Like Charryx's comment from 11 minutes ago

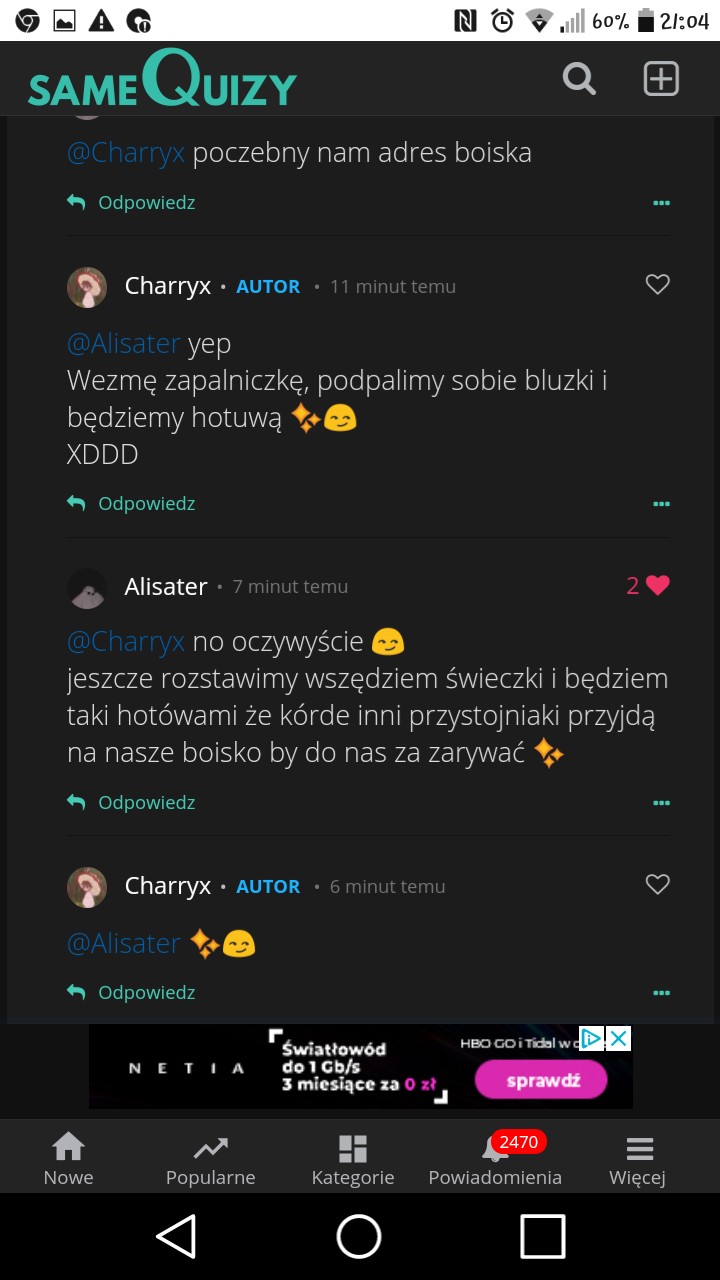[657, 285]
